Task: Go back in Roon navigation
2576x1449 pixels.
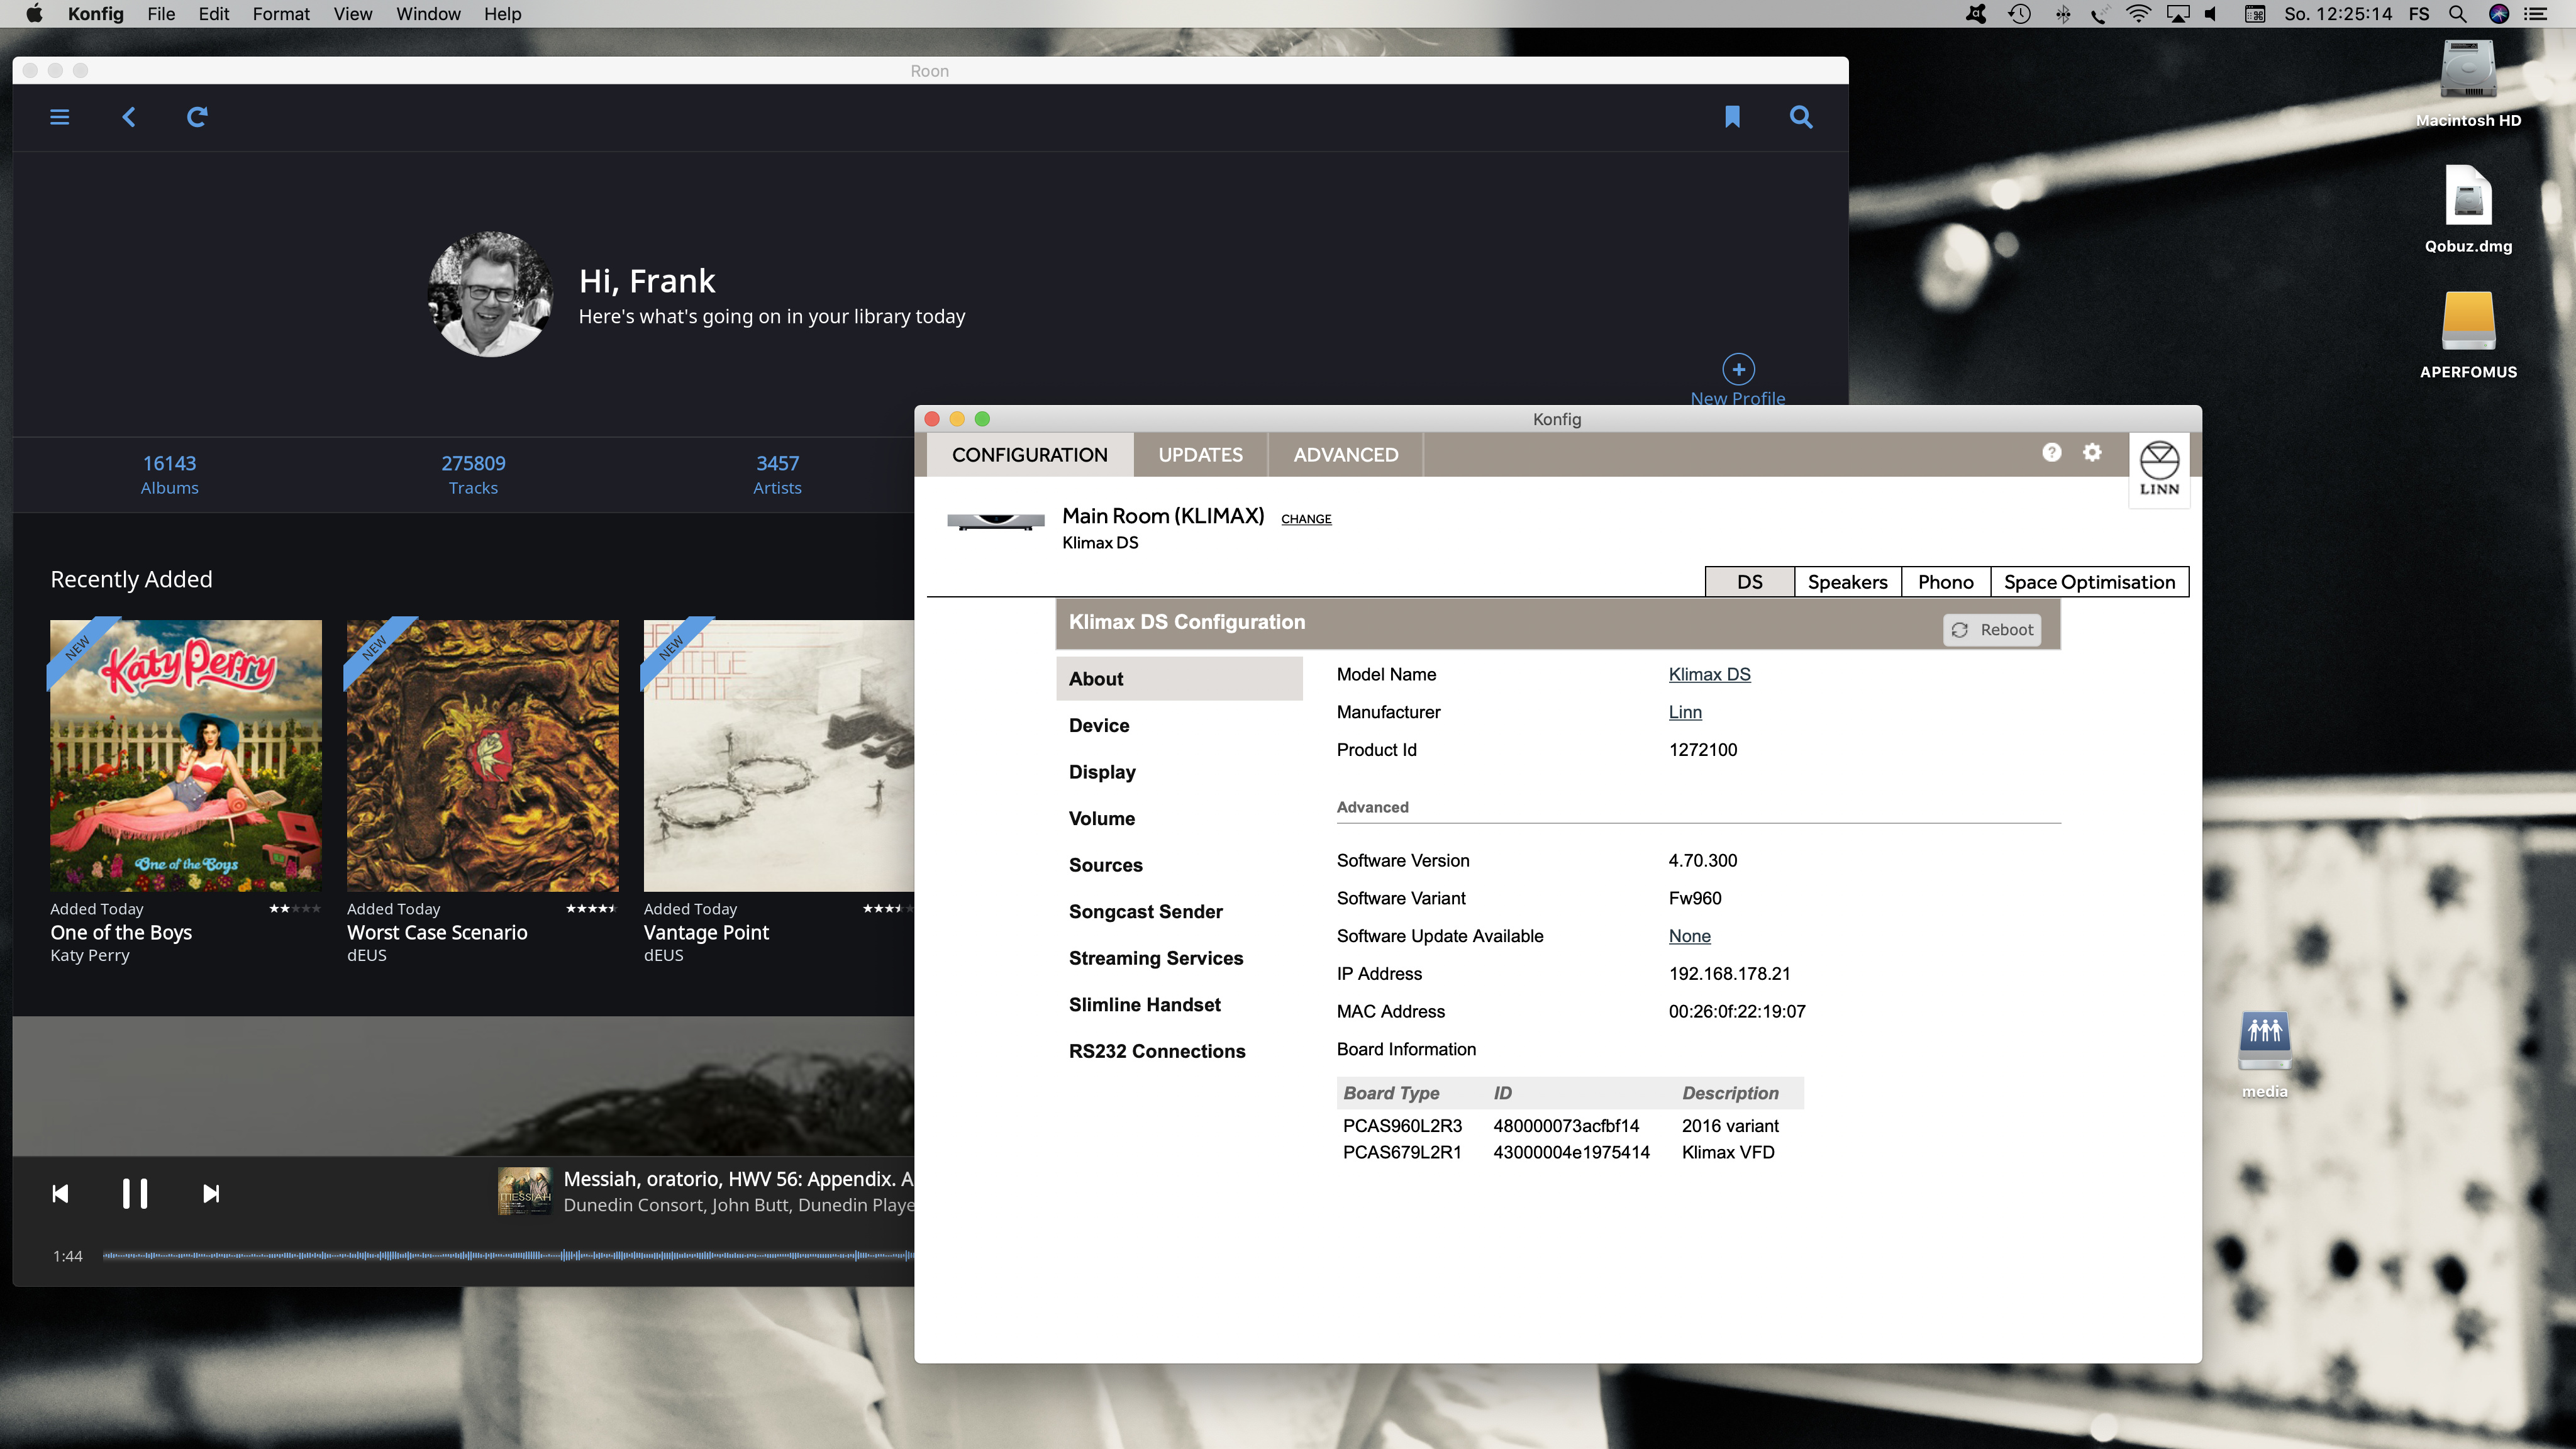Action: click(129, 117)
